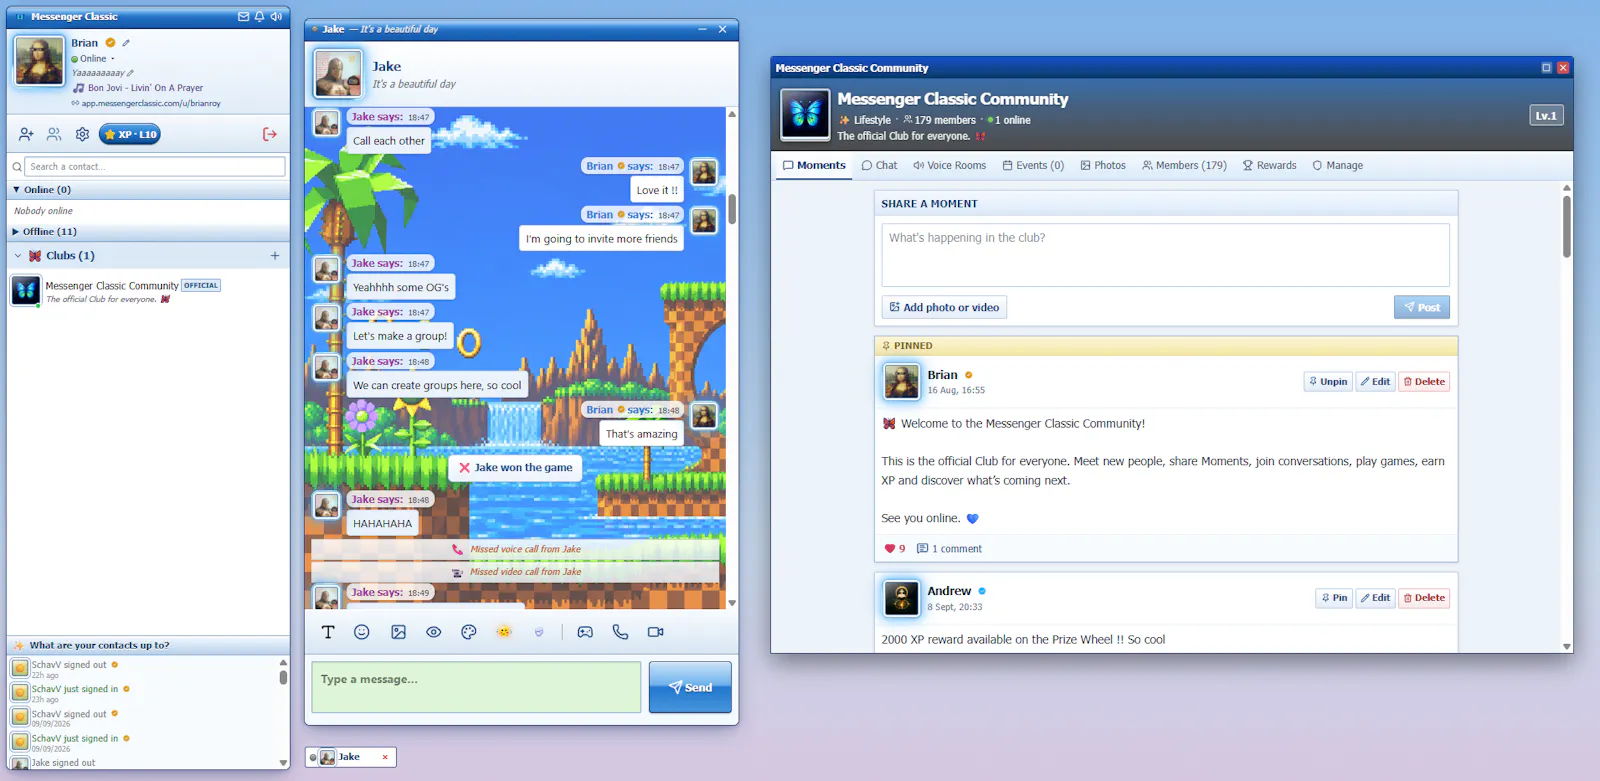
Task: Start a game with the gamepad icon
Action: [585, 632]
